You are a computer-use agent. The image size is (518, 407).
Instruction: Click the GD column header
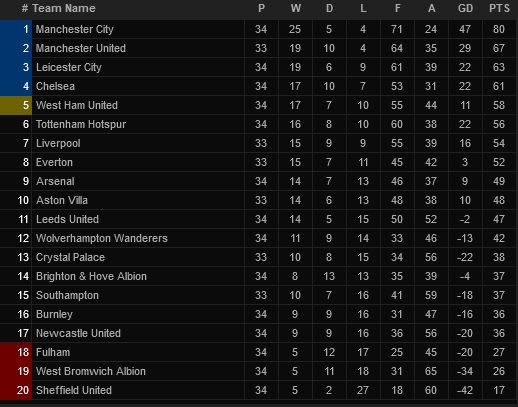pos(465,8)
